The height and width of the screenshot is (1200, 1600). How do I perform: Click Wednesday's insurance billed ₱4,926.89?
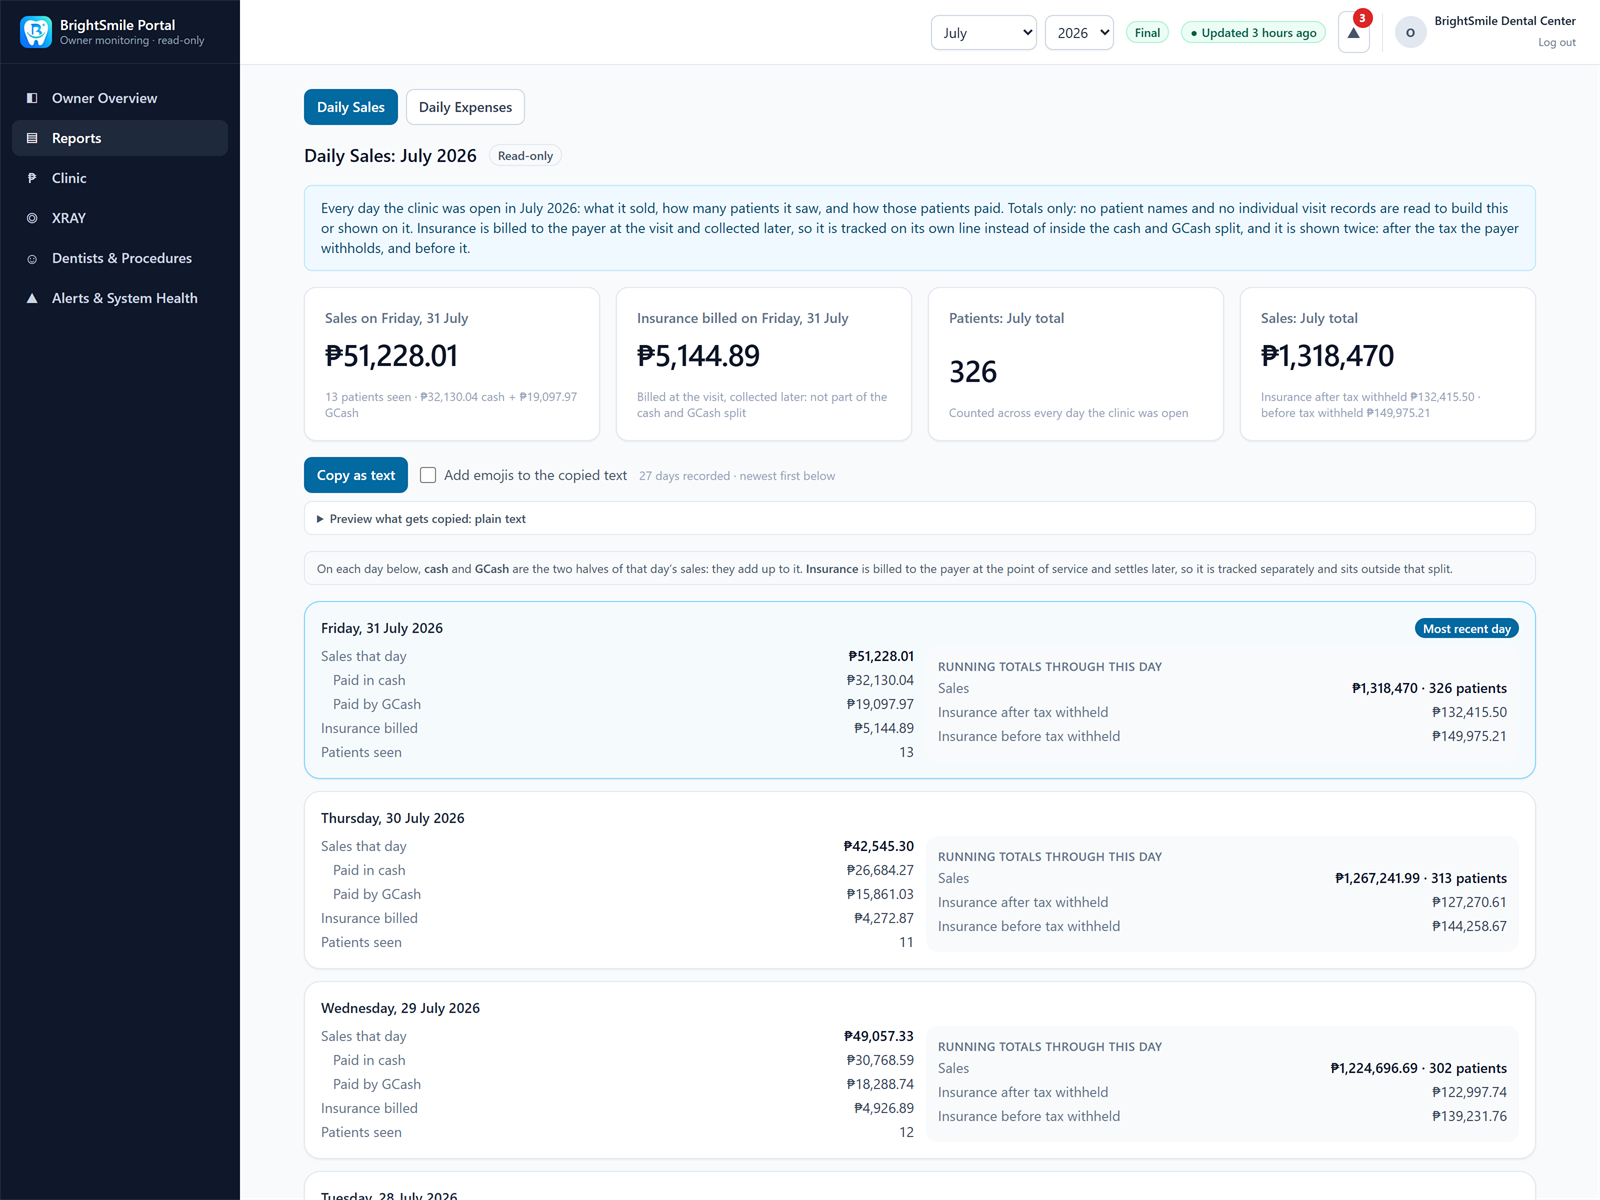click(x=884, y=1108)
